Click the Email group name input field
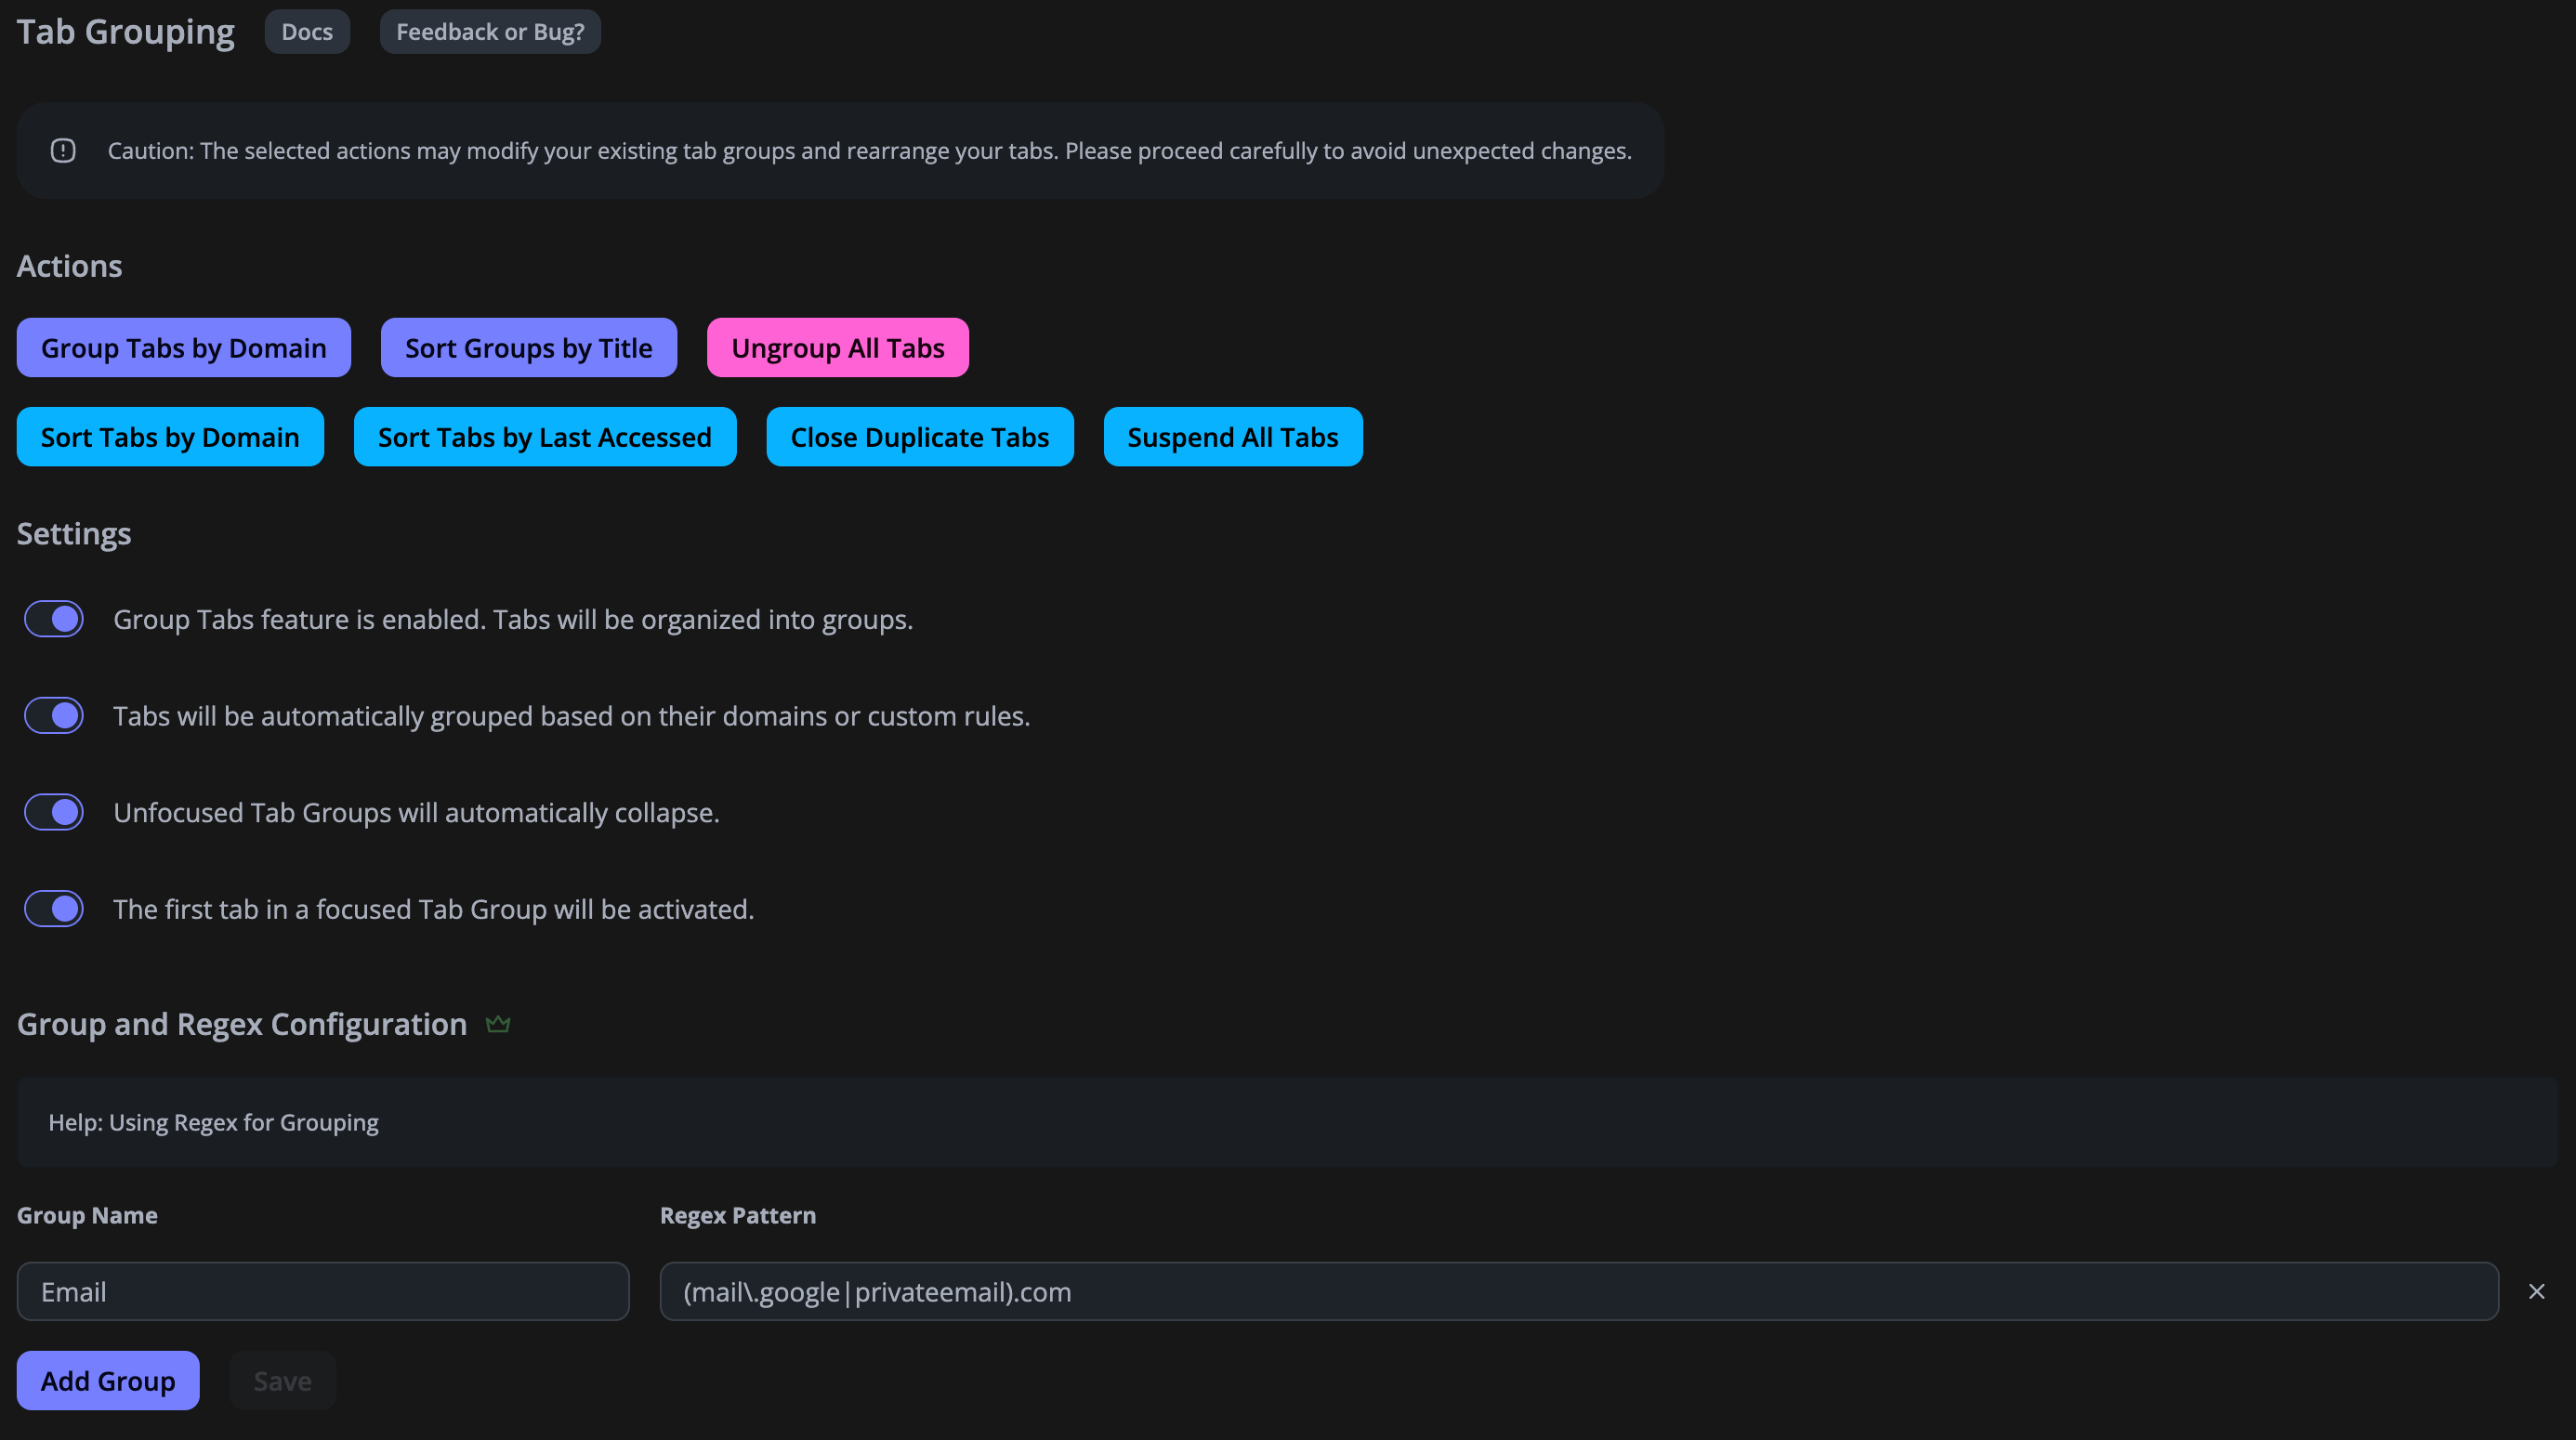This screenshot has width=2576, height=1440. click(323, 1291)
